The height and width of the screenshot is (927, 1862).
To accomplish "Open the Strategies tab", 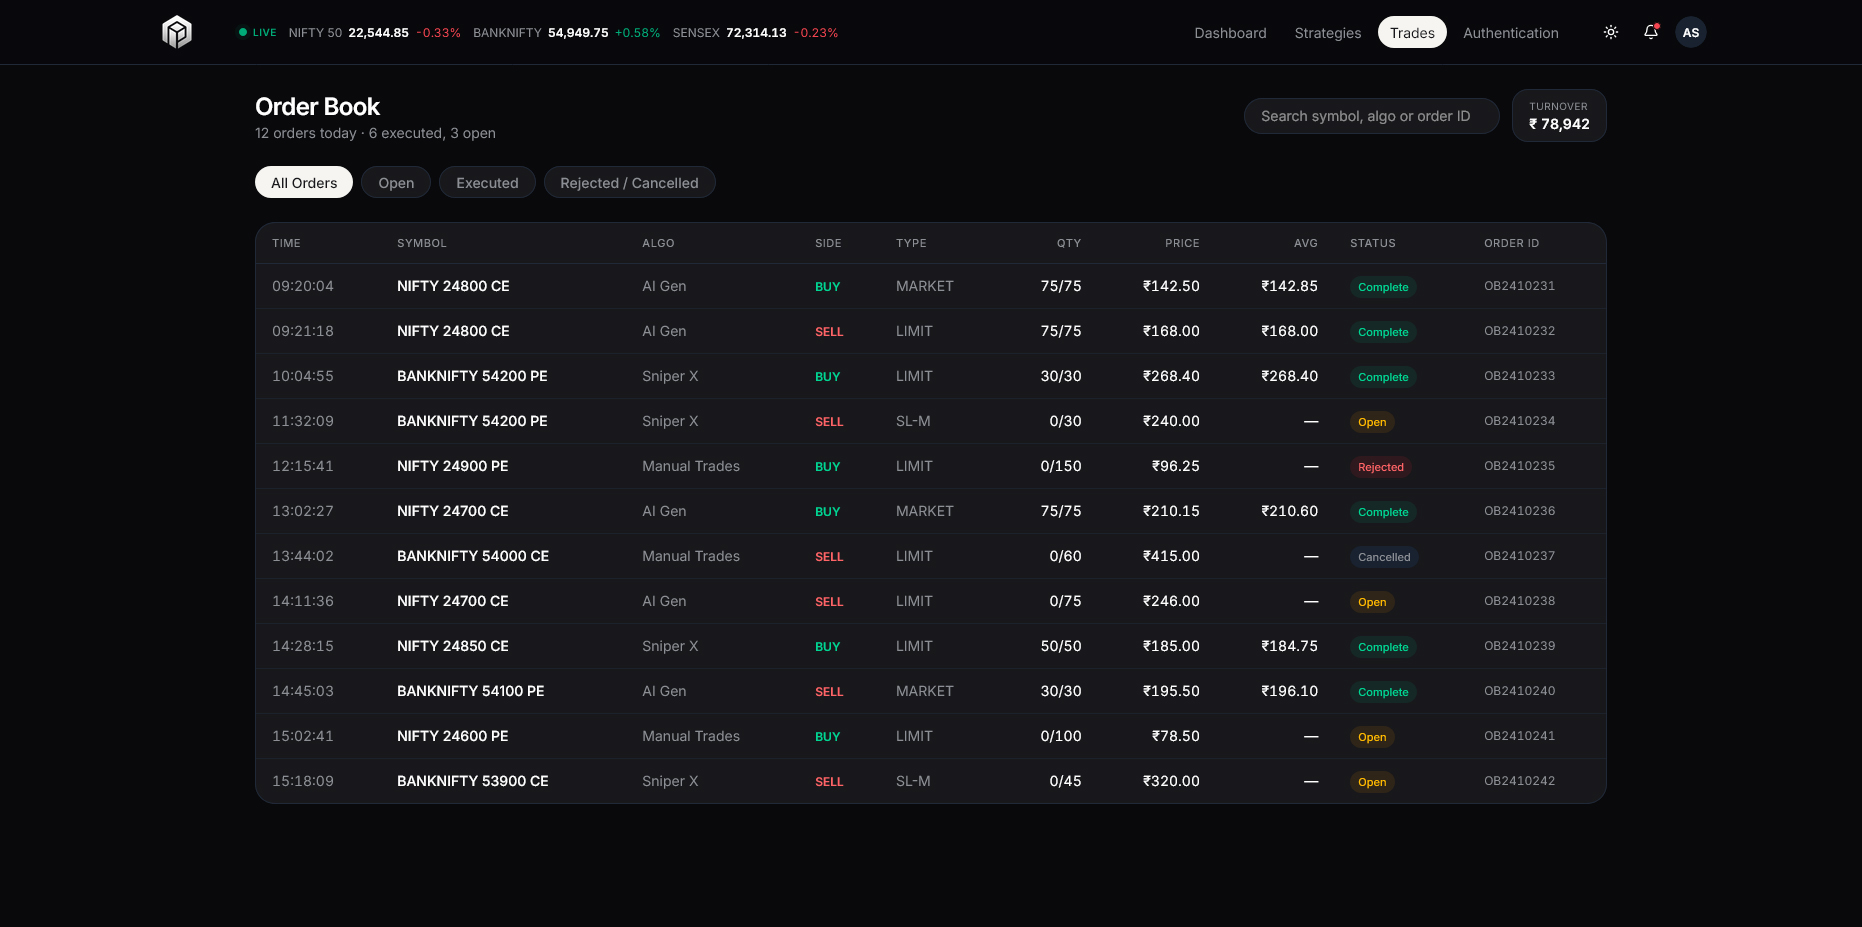I will [x=1327, y=33].
